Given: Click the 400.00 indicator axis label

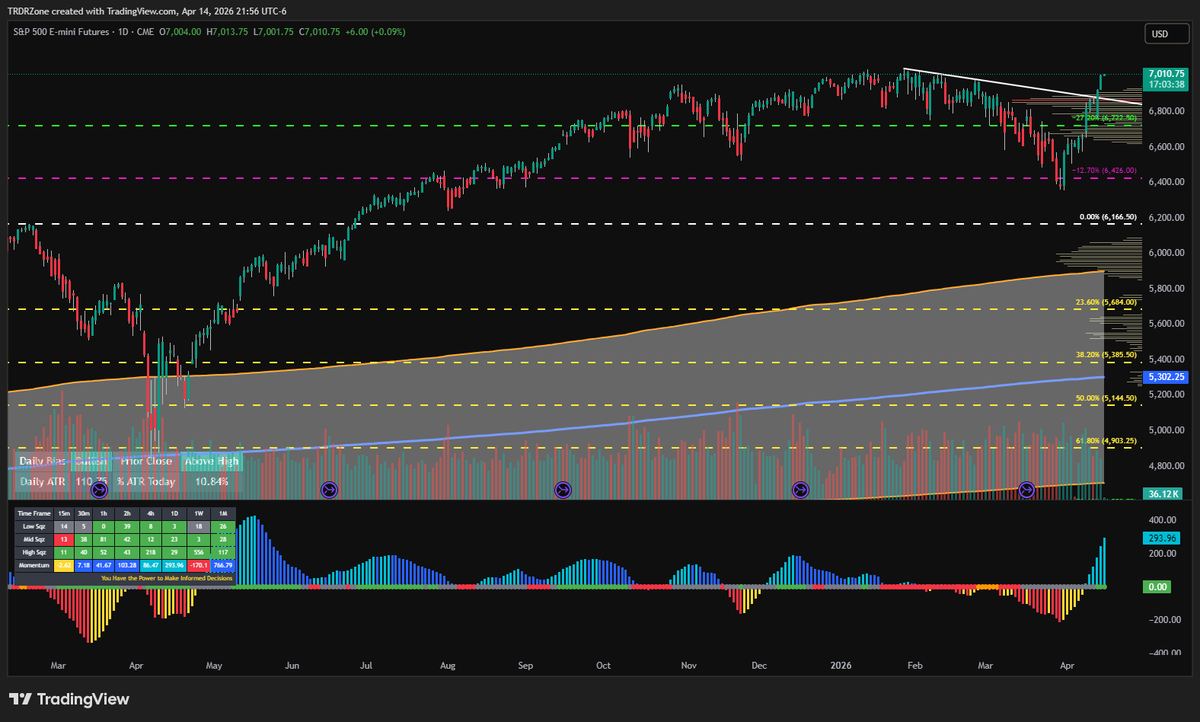Looking at the screenshot, I should [1163, 521].
